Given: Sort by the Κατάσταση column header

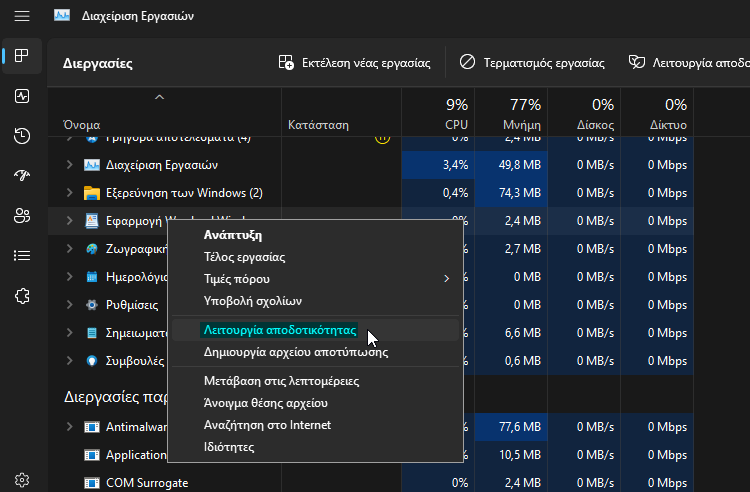Looking at the screenshot, I should 318,125.
